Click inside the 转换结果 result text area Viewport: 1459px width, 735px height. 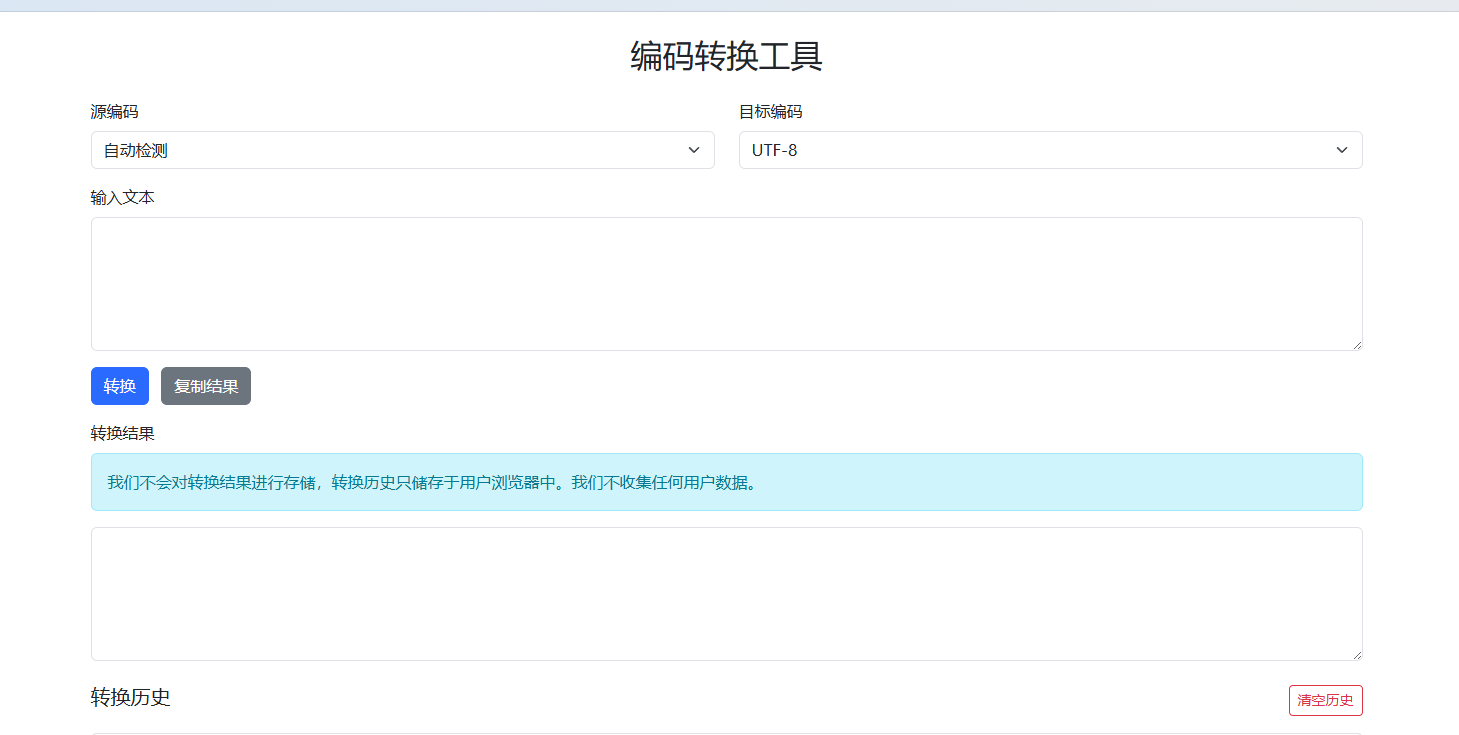(727, 592)
